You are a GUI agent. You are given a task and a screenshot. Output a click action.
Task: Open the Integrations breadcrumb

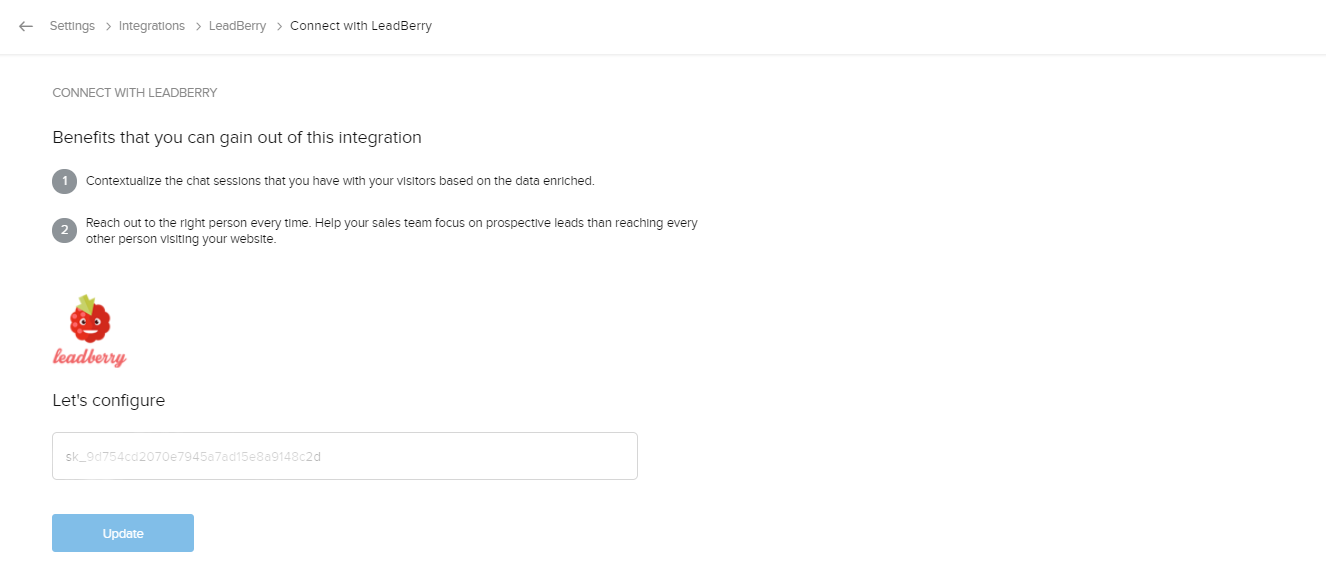click(x=152, y=26)
